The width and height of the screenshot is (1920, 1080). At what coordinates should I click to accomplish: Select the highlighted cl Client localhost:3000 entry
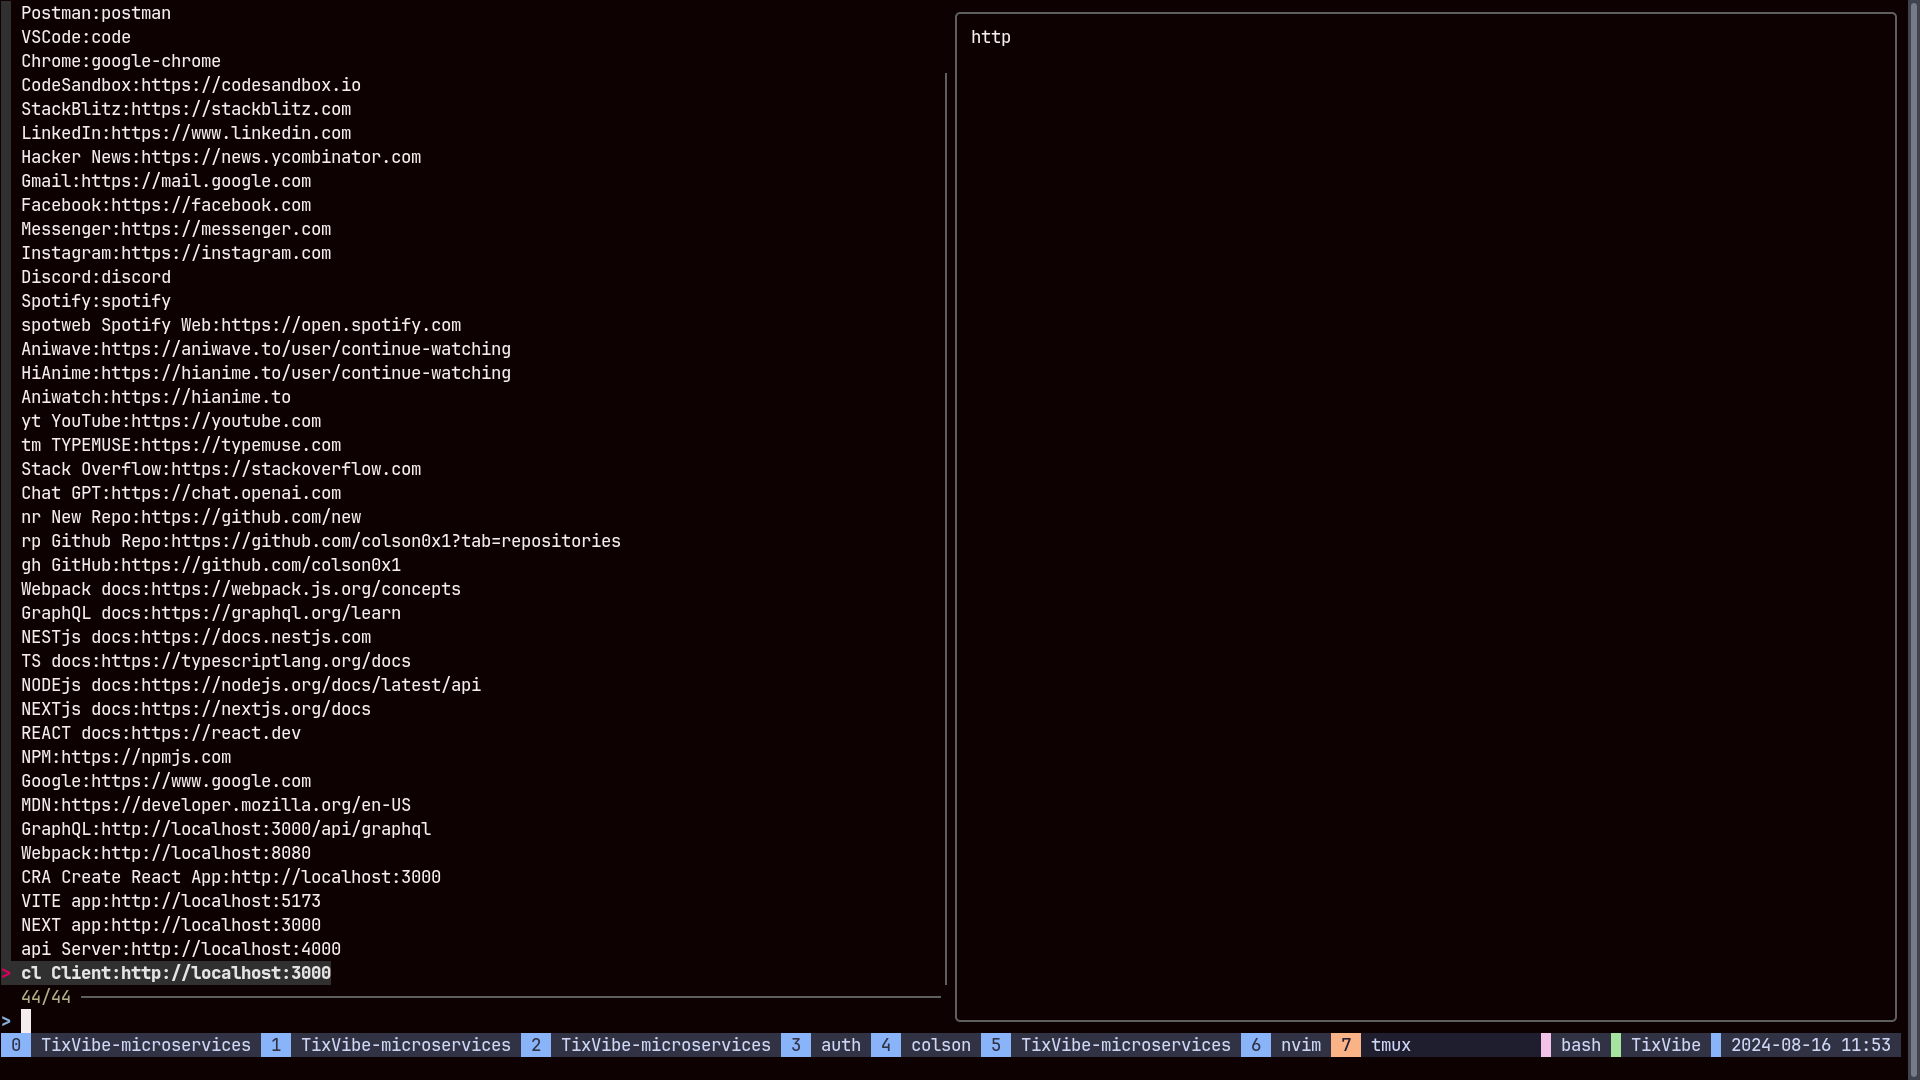click(176, 973)
